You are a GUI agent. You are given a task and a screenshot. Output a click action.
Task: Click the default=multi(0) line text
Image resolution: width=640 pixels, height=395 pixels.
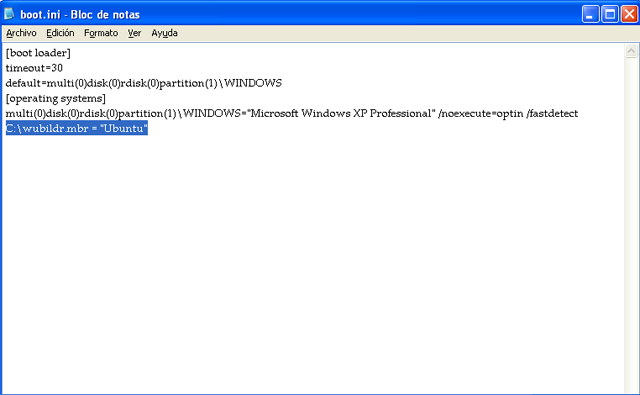click(x=144, y=83)
